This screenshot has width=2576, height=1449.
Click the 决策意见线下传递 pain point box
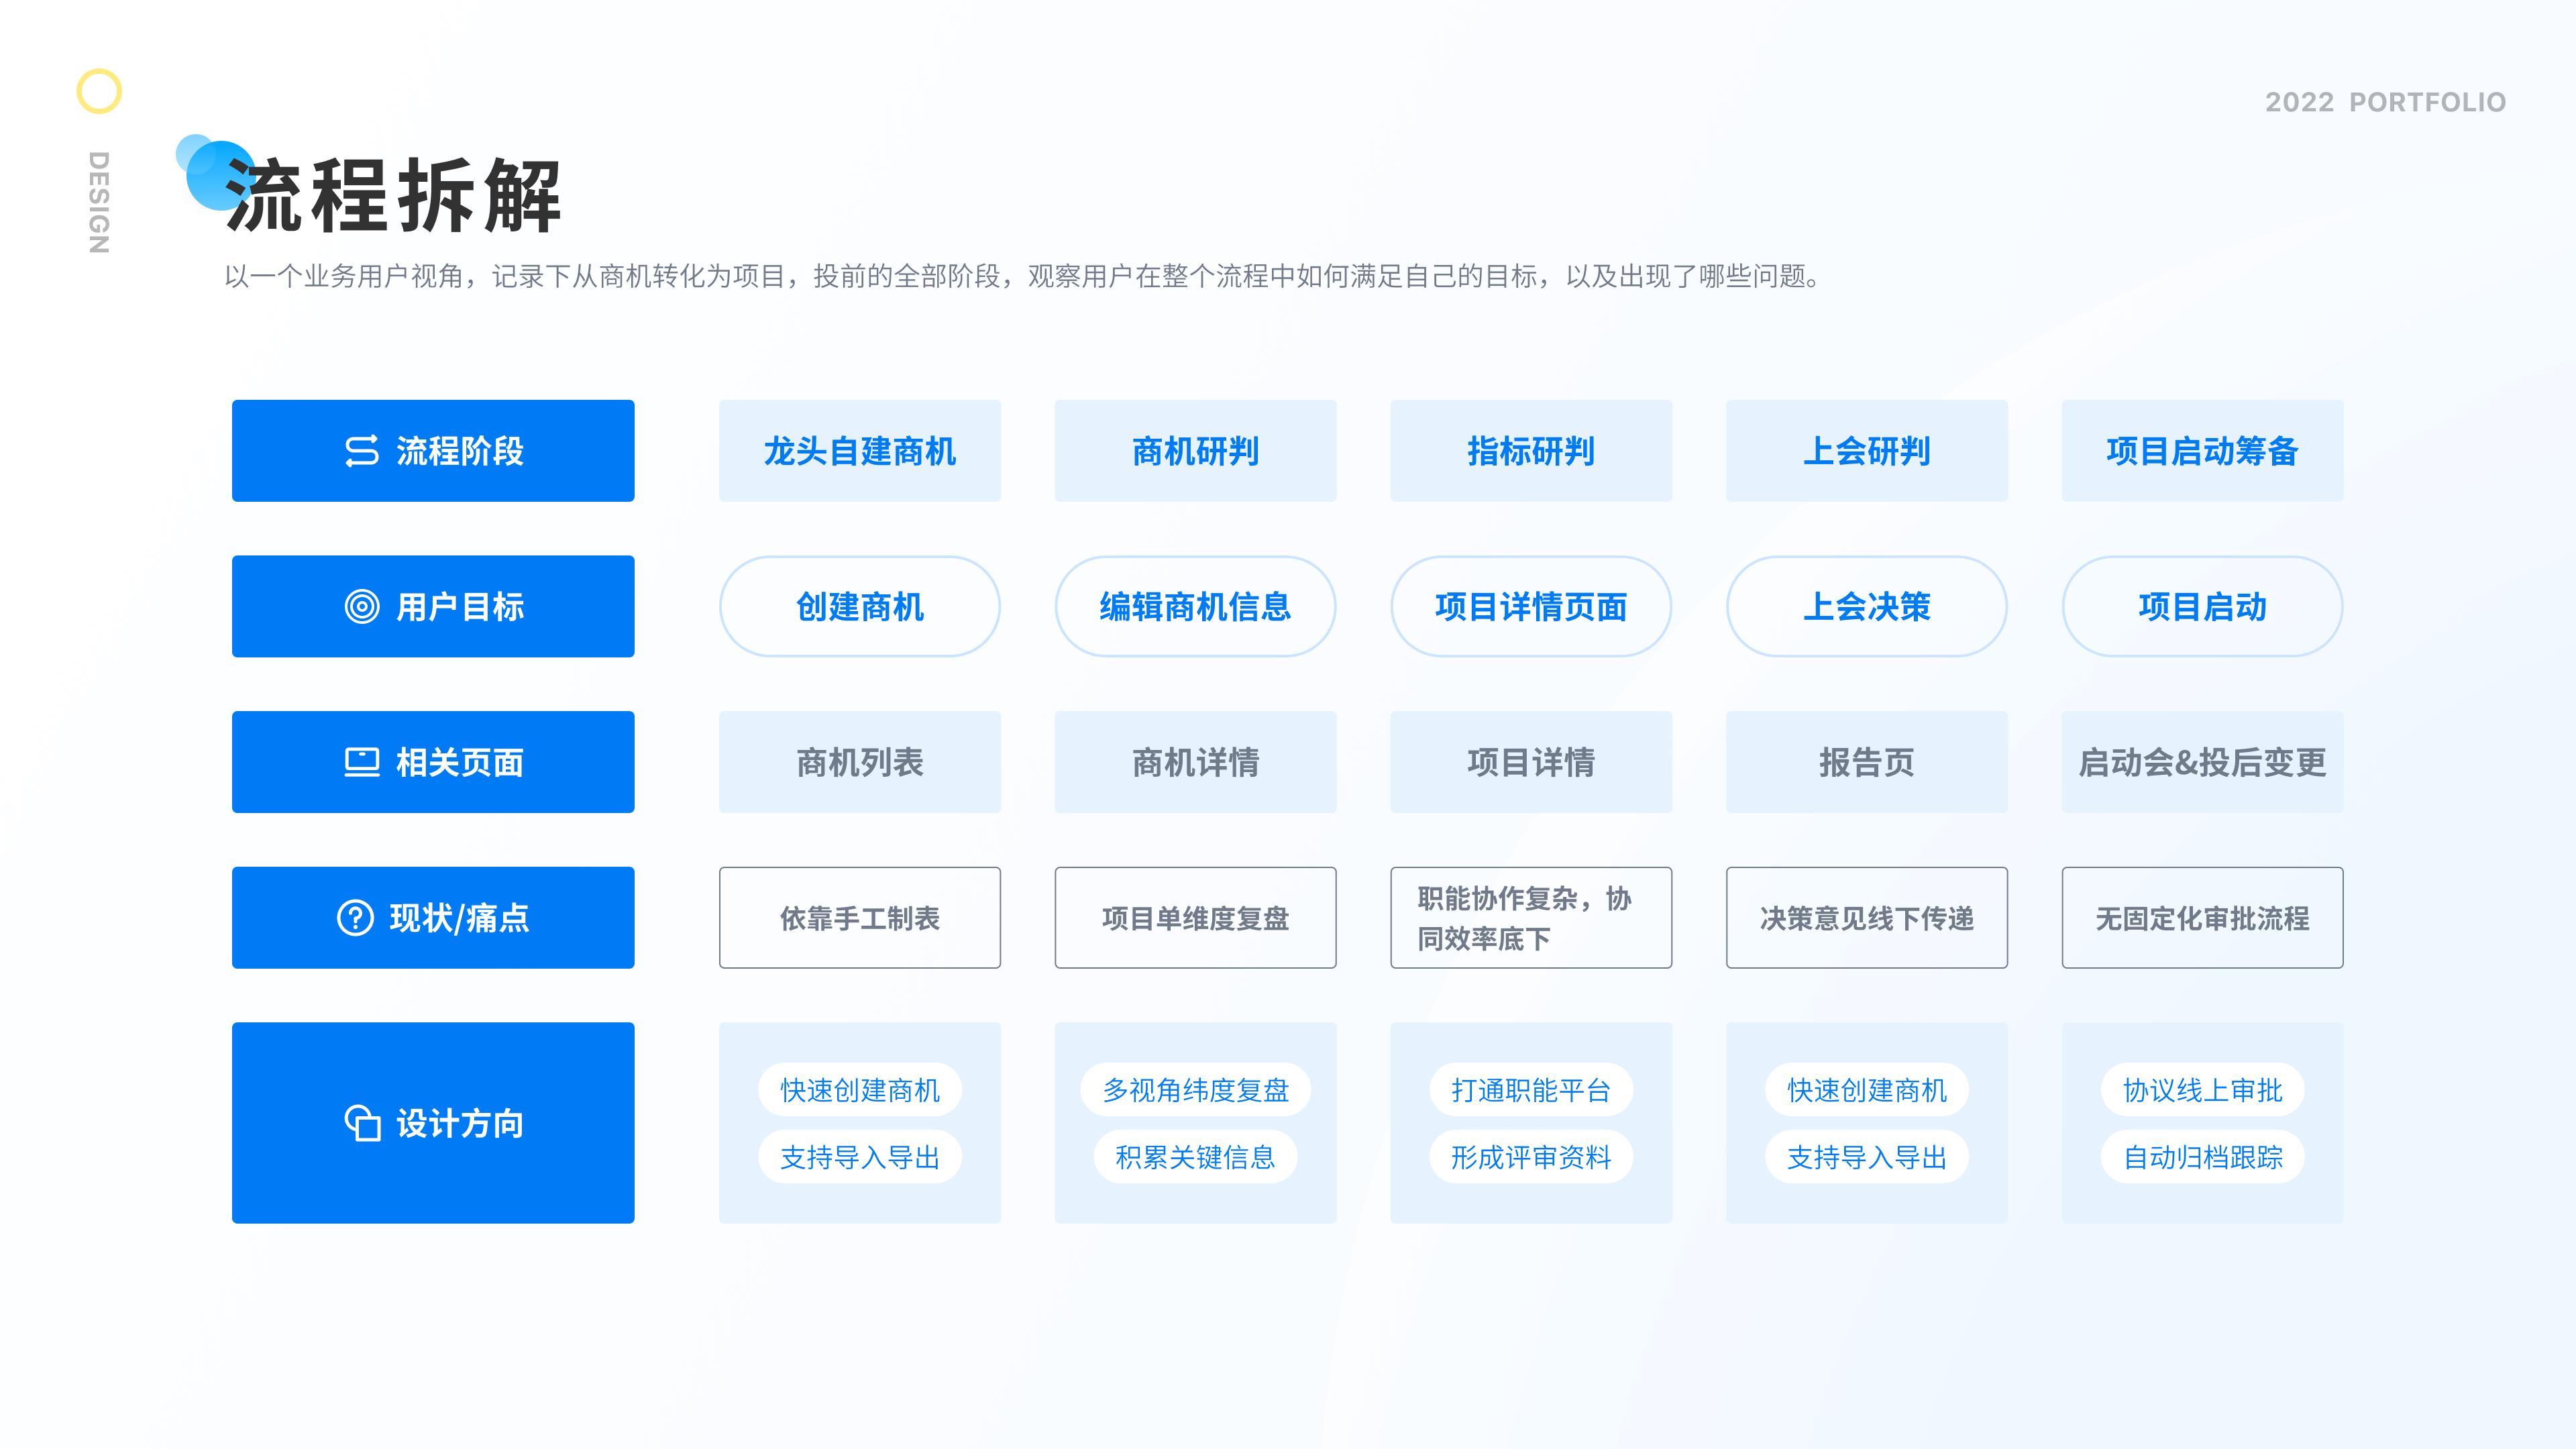pyautogui.click(x=1867, y=918)
